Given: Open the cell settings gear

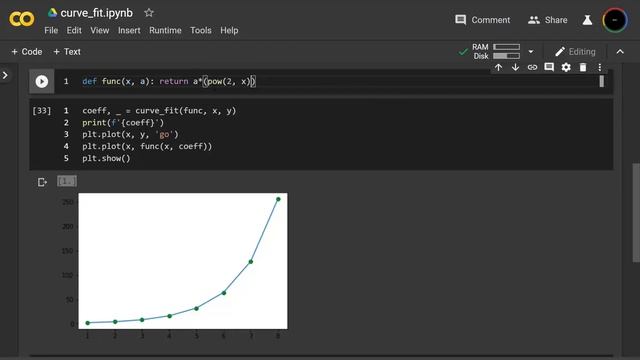Looking at the screenshot, I should click(566, 67).
